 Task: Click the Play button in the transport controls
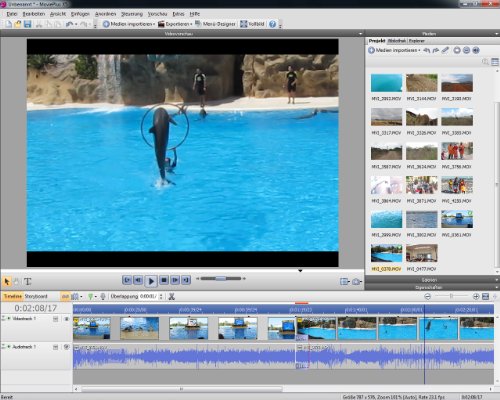tap(151, 281)
